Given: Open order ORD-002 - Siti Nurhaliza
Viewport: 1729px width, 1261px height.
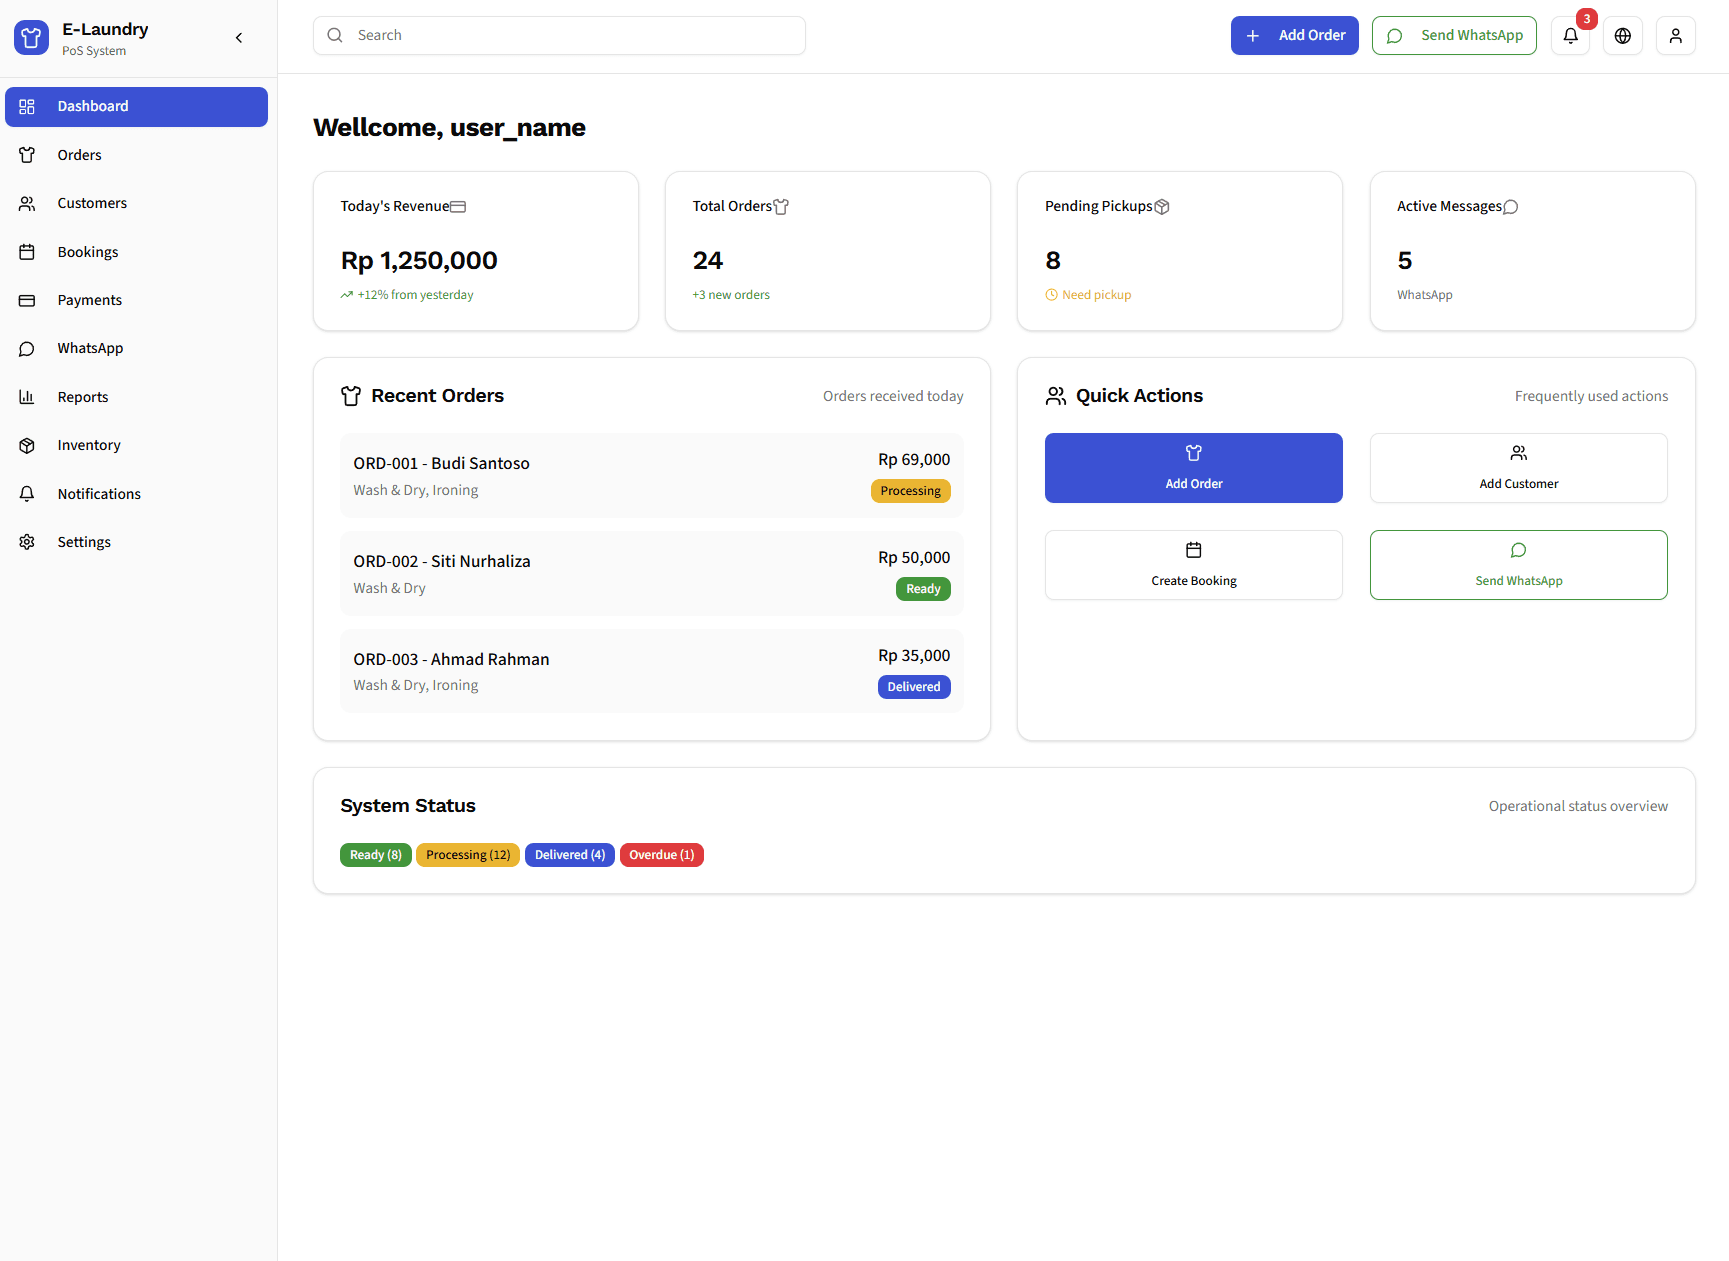Looking at the screenshot, I should (x=652, y=573).
